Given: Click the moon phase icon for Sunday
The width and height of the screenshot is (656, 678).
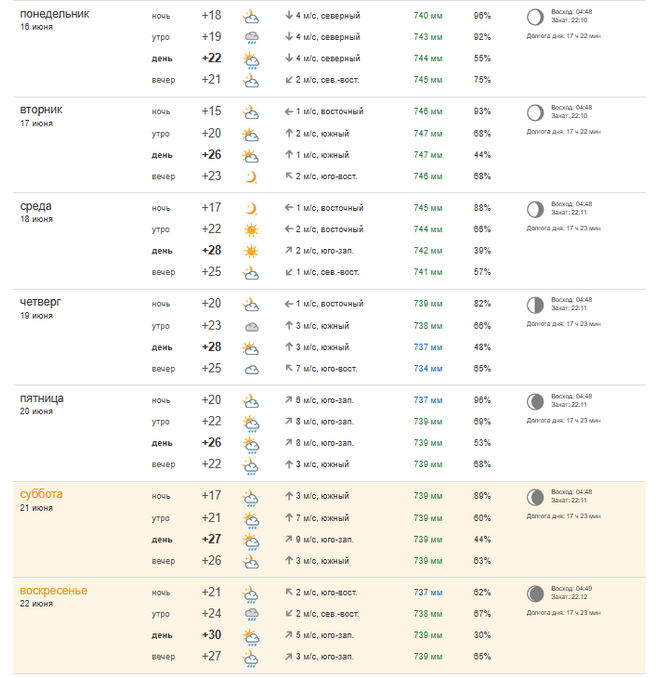Looking at the screenshot, I should [x=535, y=593].
